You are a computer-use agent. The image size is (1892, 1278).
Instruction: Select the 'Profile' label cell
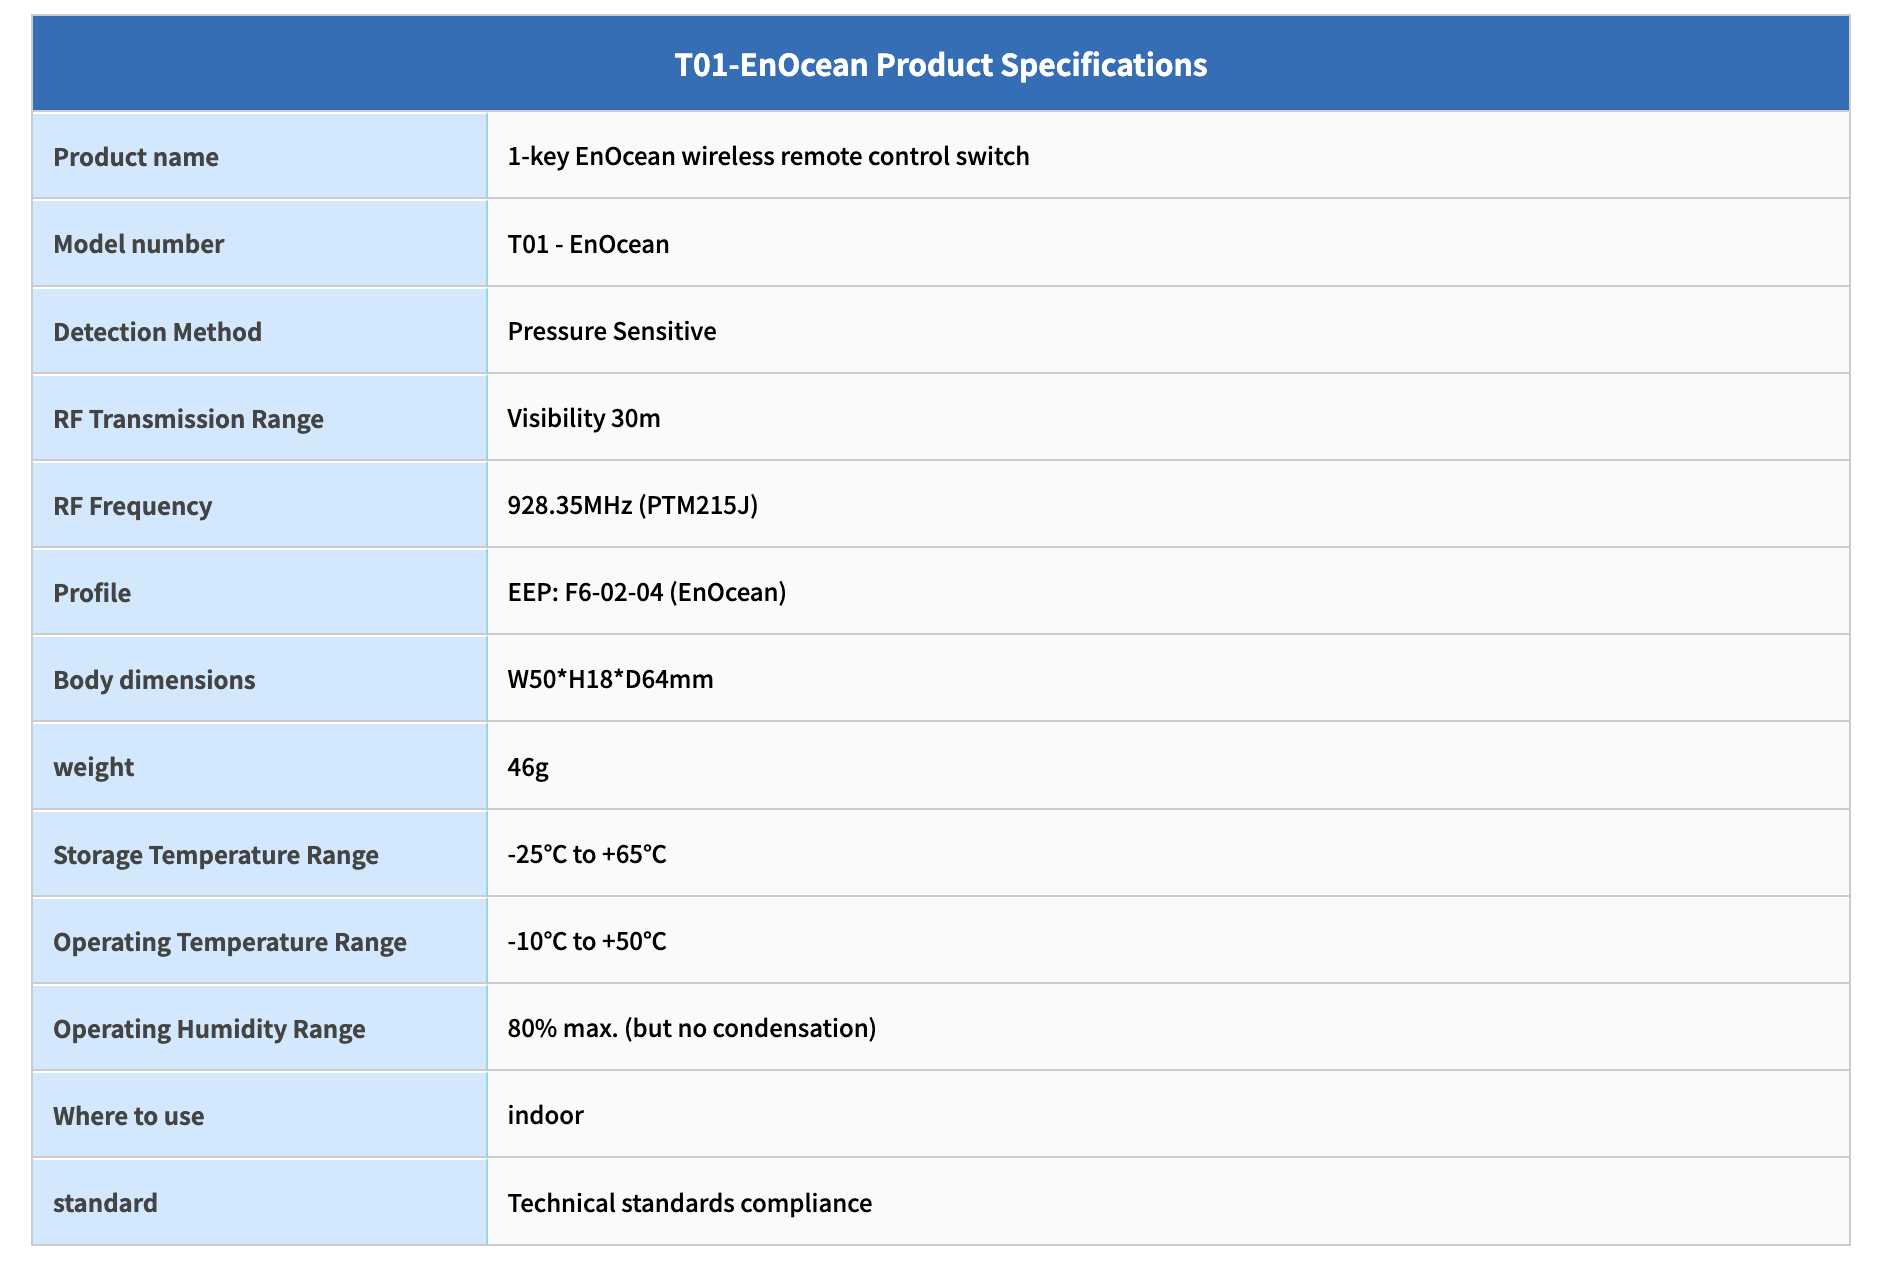[260, 592]
